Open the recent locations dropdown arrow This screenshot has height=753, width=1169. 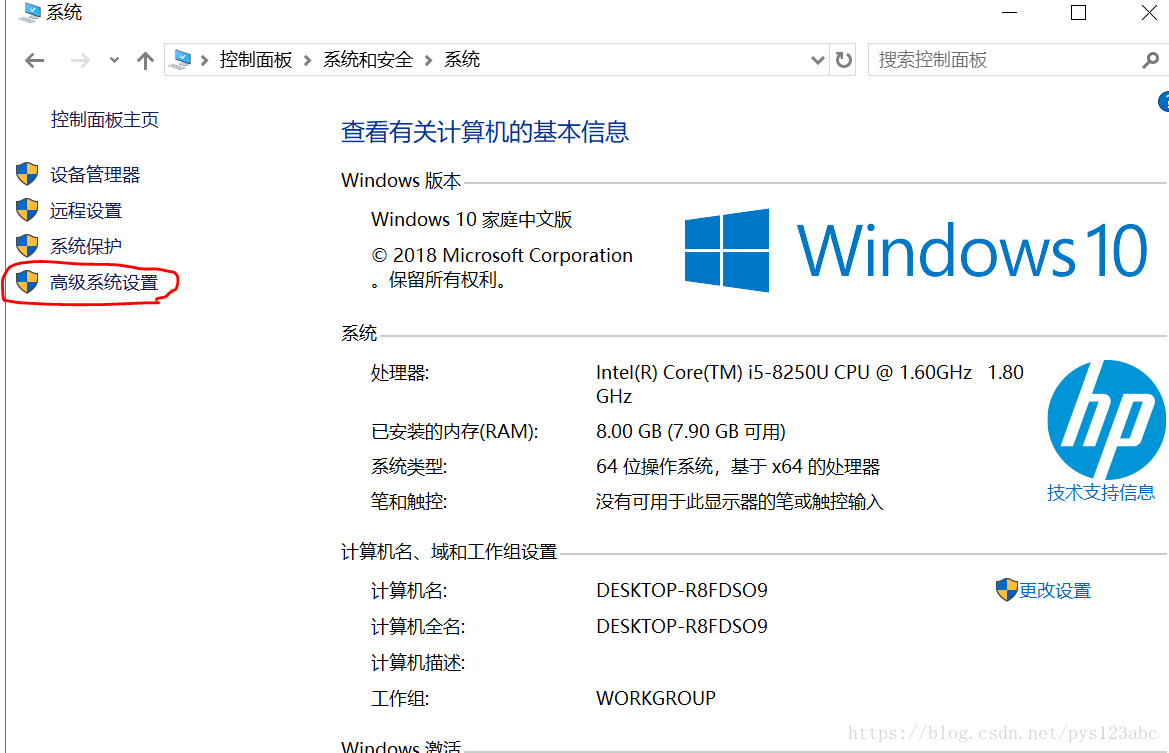coord(114,60)
